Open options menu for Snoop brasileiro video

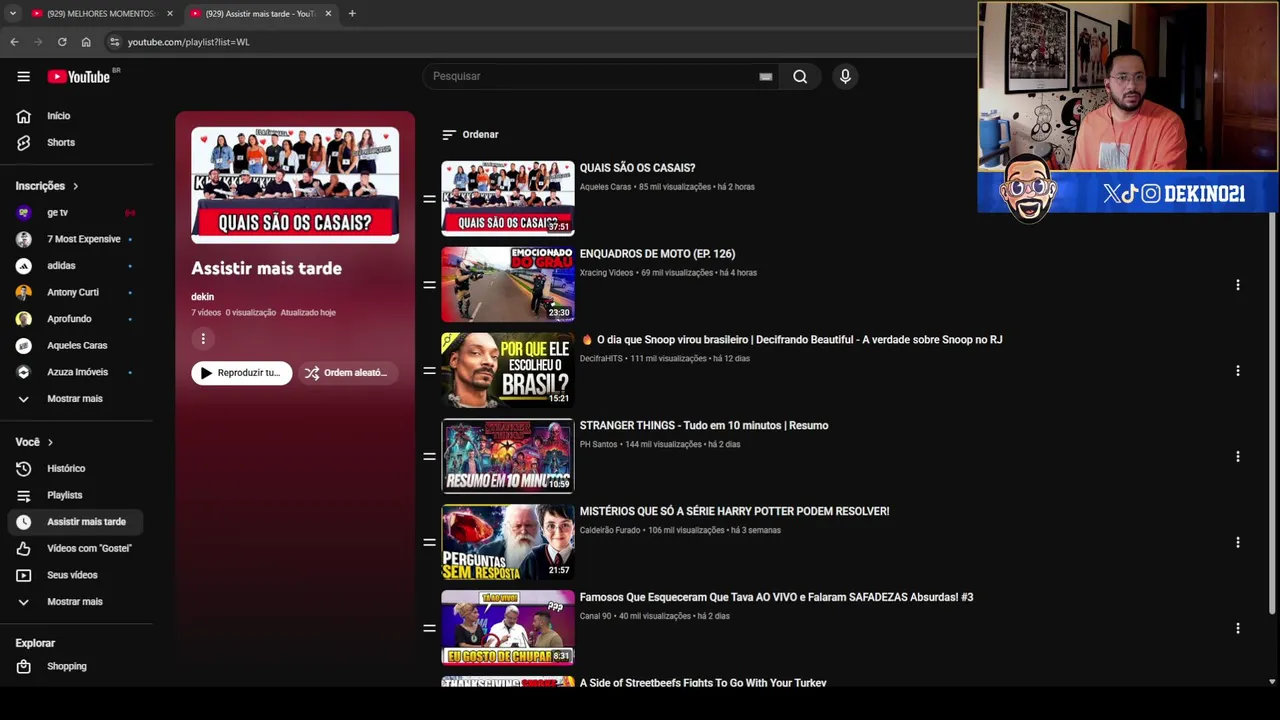click(x=1238, y=371)
